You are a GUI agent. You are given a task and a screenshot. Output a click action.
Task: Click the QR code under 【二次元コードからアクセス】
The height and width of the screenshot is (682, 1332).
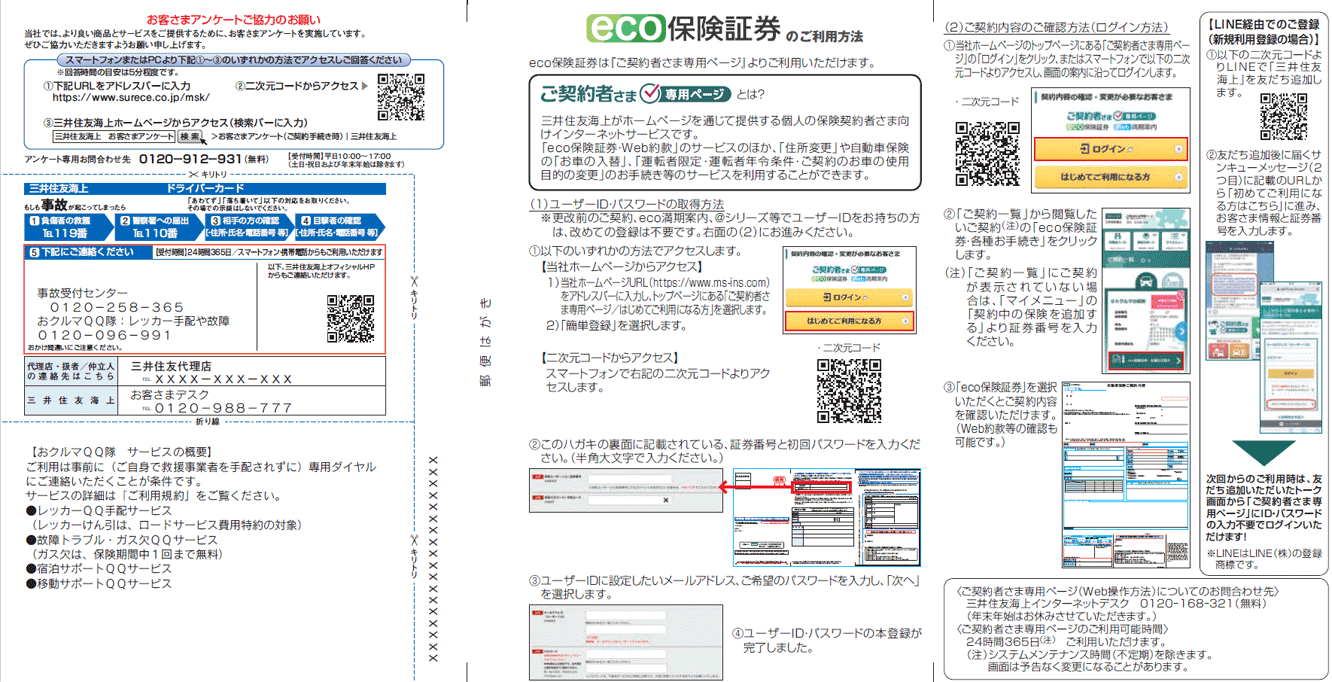pyautogui.click(x=848, y=391)
